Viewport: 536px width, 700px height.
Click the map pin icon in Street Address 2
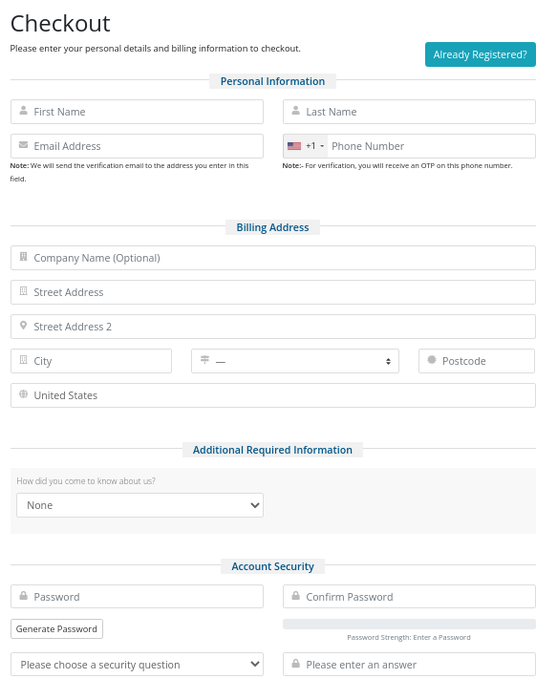(x=23, y=325)
